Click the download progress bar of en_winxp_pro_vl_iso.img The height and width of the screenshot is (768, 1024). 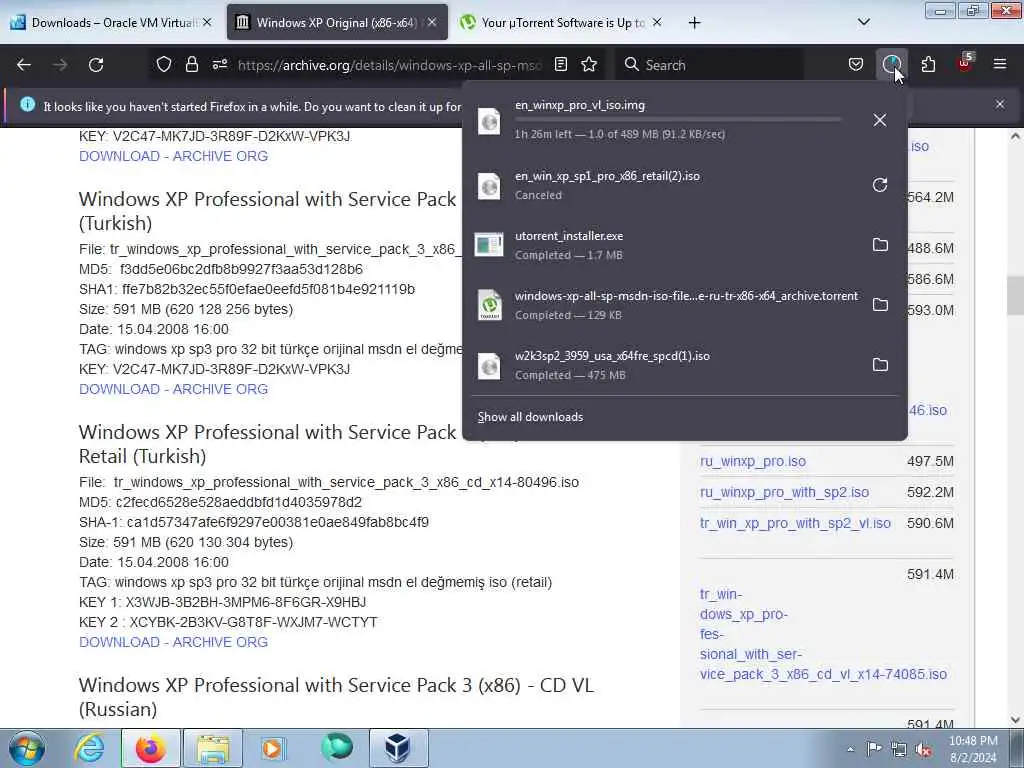[678, 120]
